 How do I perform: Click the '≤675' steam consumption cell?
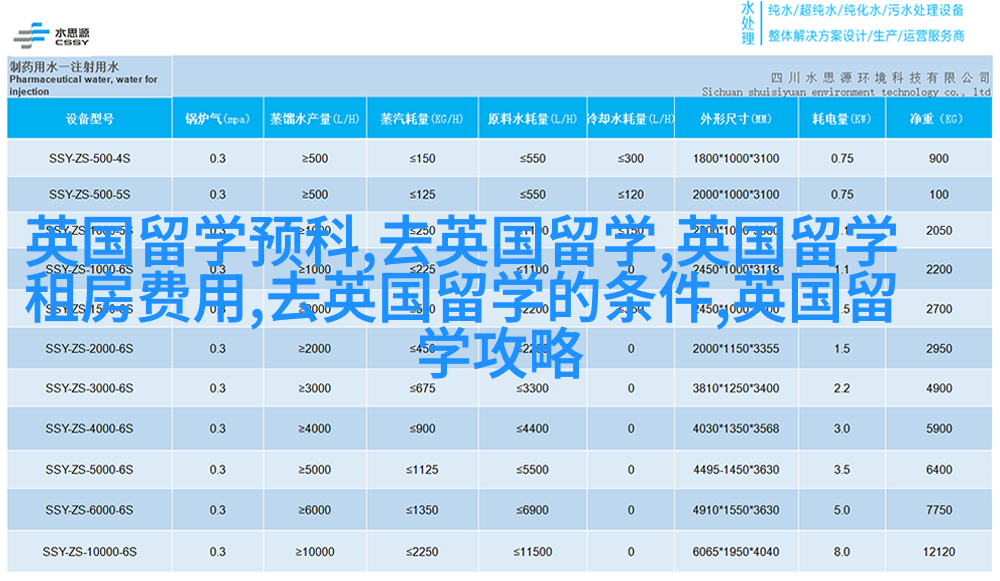(422, 388)
